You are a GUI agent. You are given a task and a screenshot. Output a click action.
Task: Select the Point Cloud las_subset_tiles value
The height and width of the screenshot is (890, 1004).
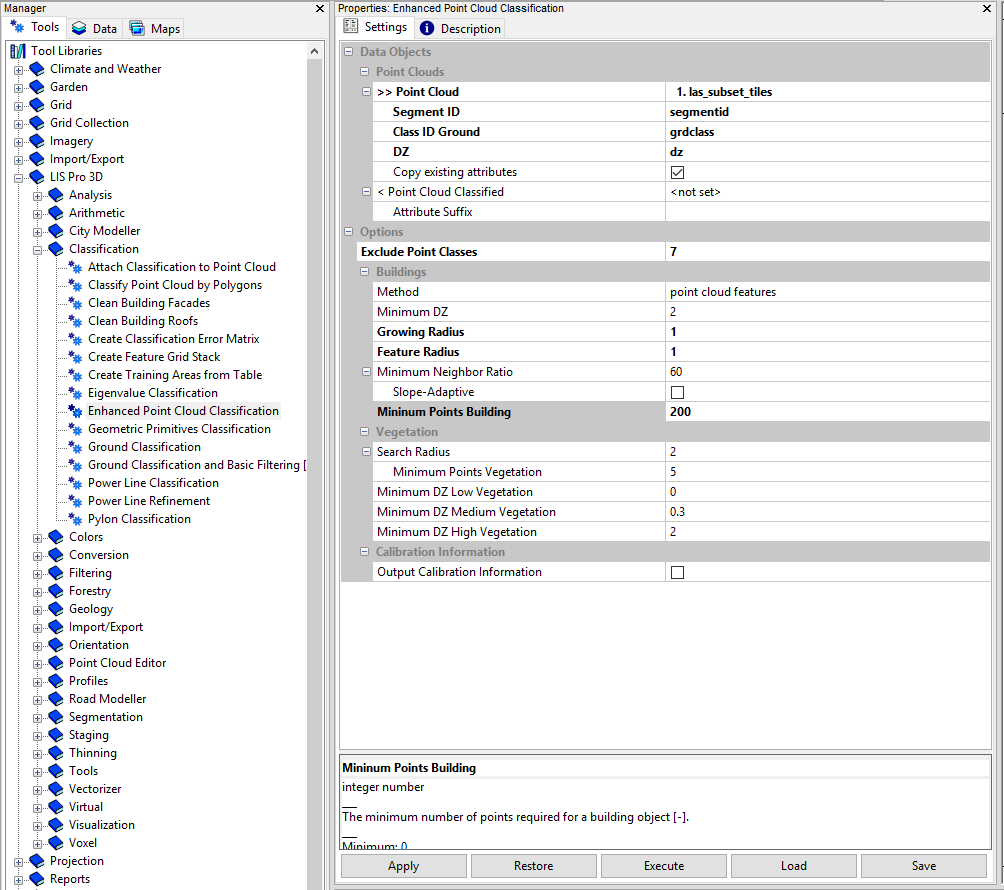(827, 92)
